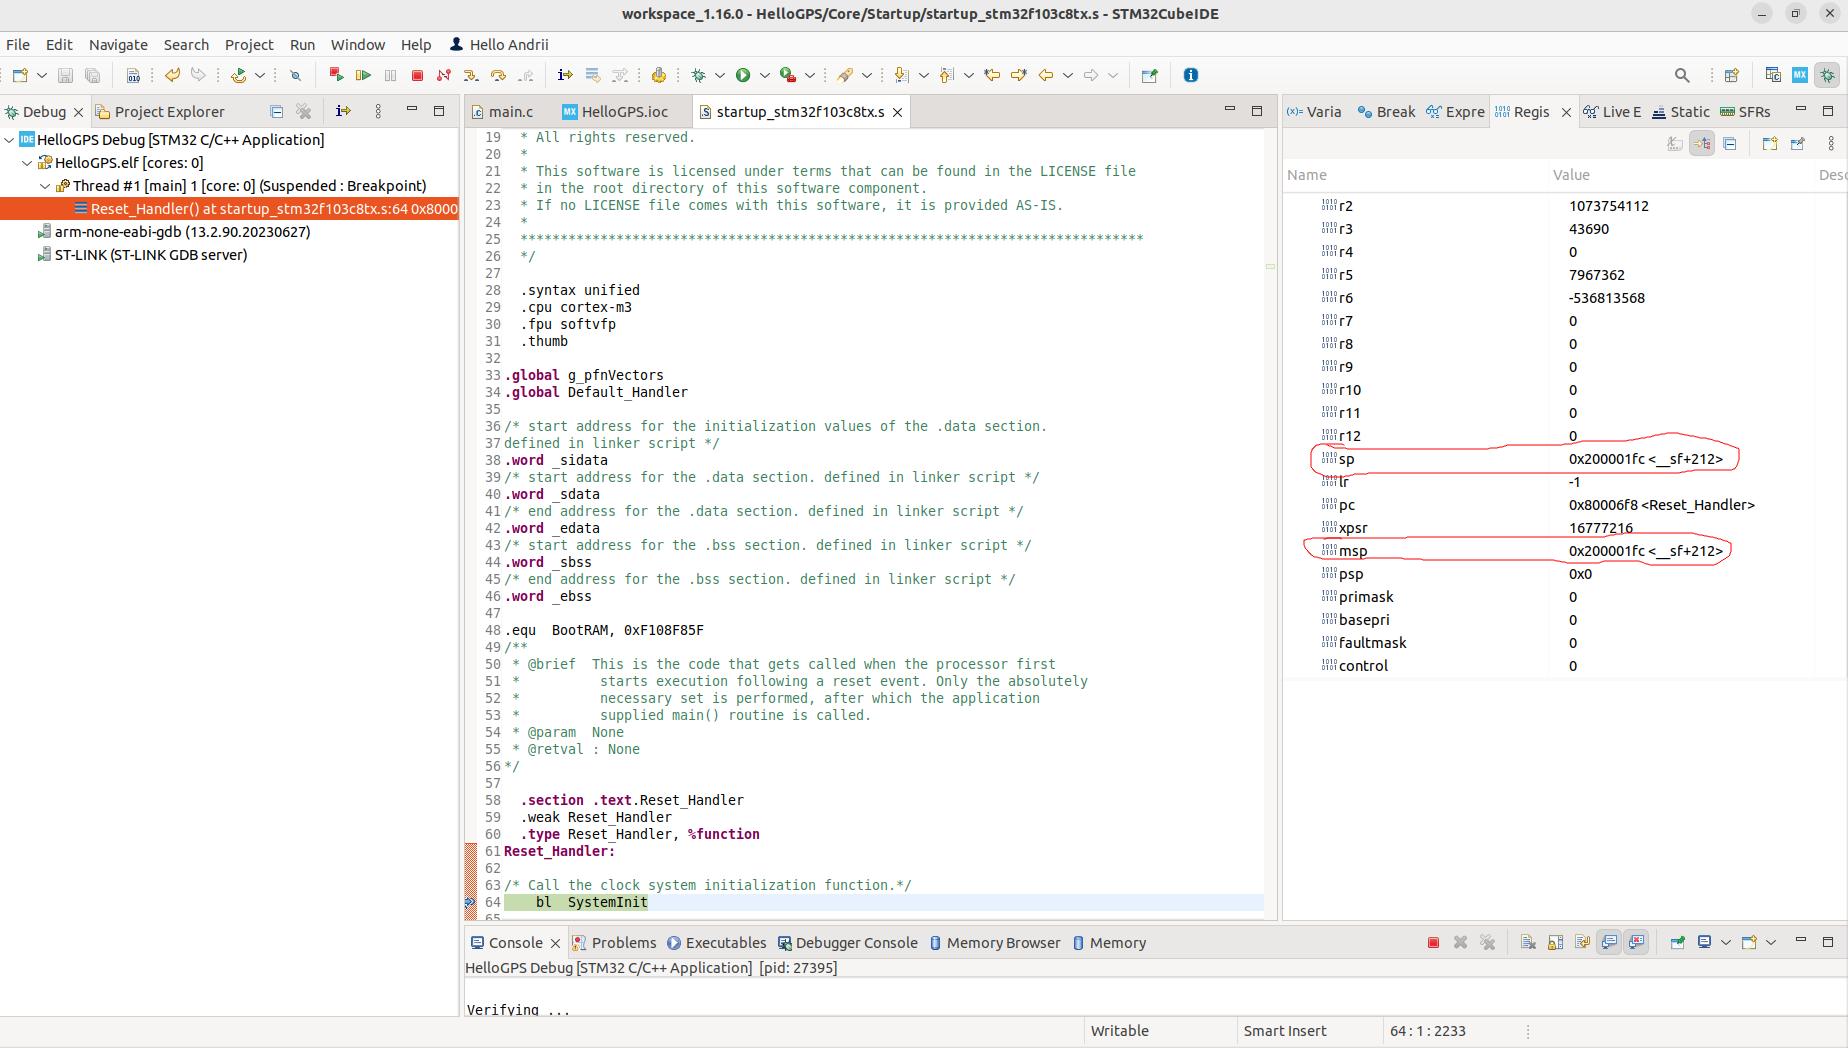Click the Step Into button

pyautogui.click(x=471, y=75)
